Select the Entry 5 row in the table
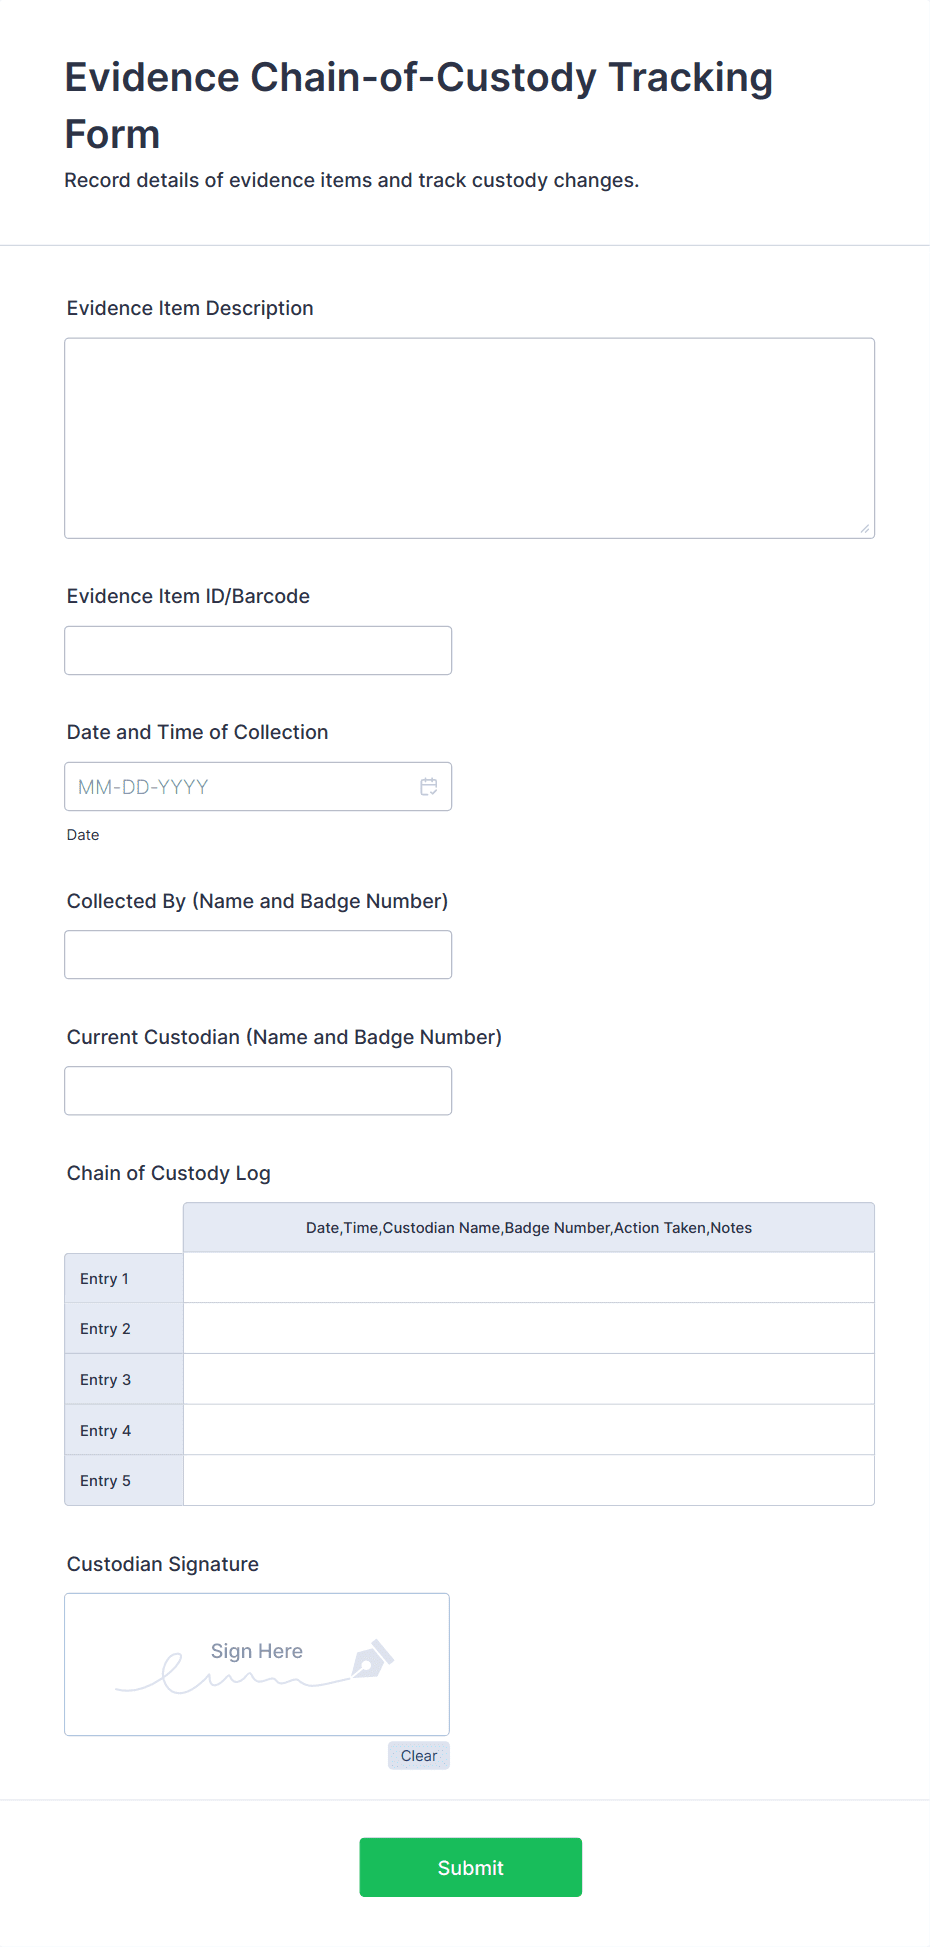Image resolution: width=930 pixels, height=1947 pixels. tap(528, 1480)
